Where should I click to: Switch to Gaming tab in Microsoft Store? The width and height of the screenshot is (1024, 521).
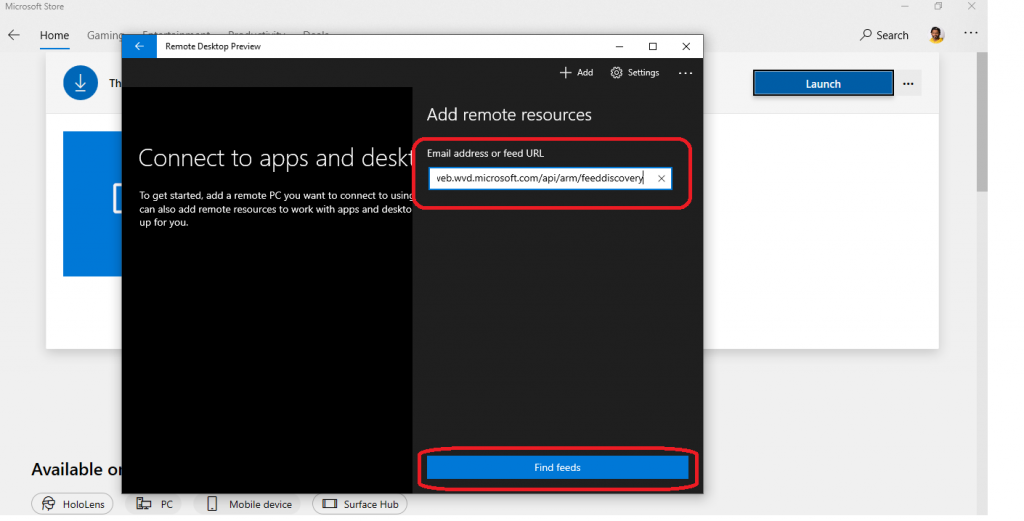pyautogui.click(x=104, y=35)
